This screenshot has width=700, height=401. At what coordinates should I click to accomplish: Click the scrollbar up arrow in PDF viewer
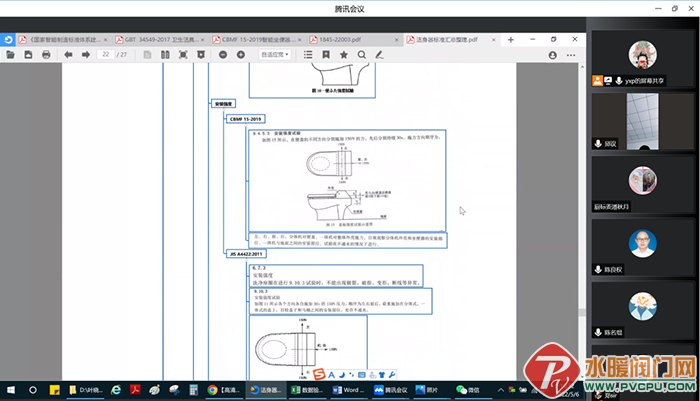pos(582,67)
